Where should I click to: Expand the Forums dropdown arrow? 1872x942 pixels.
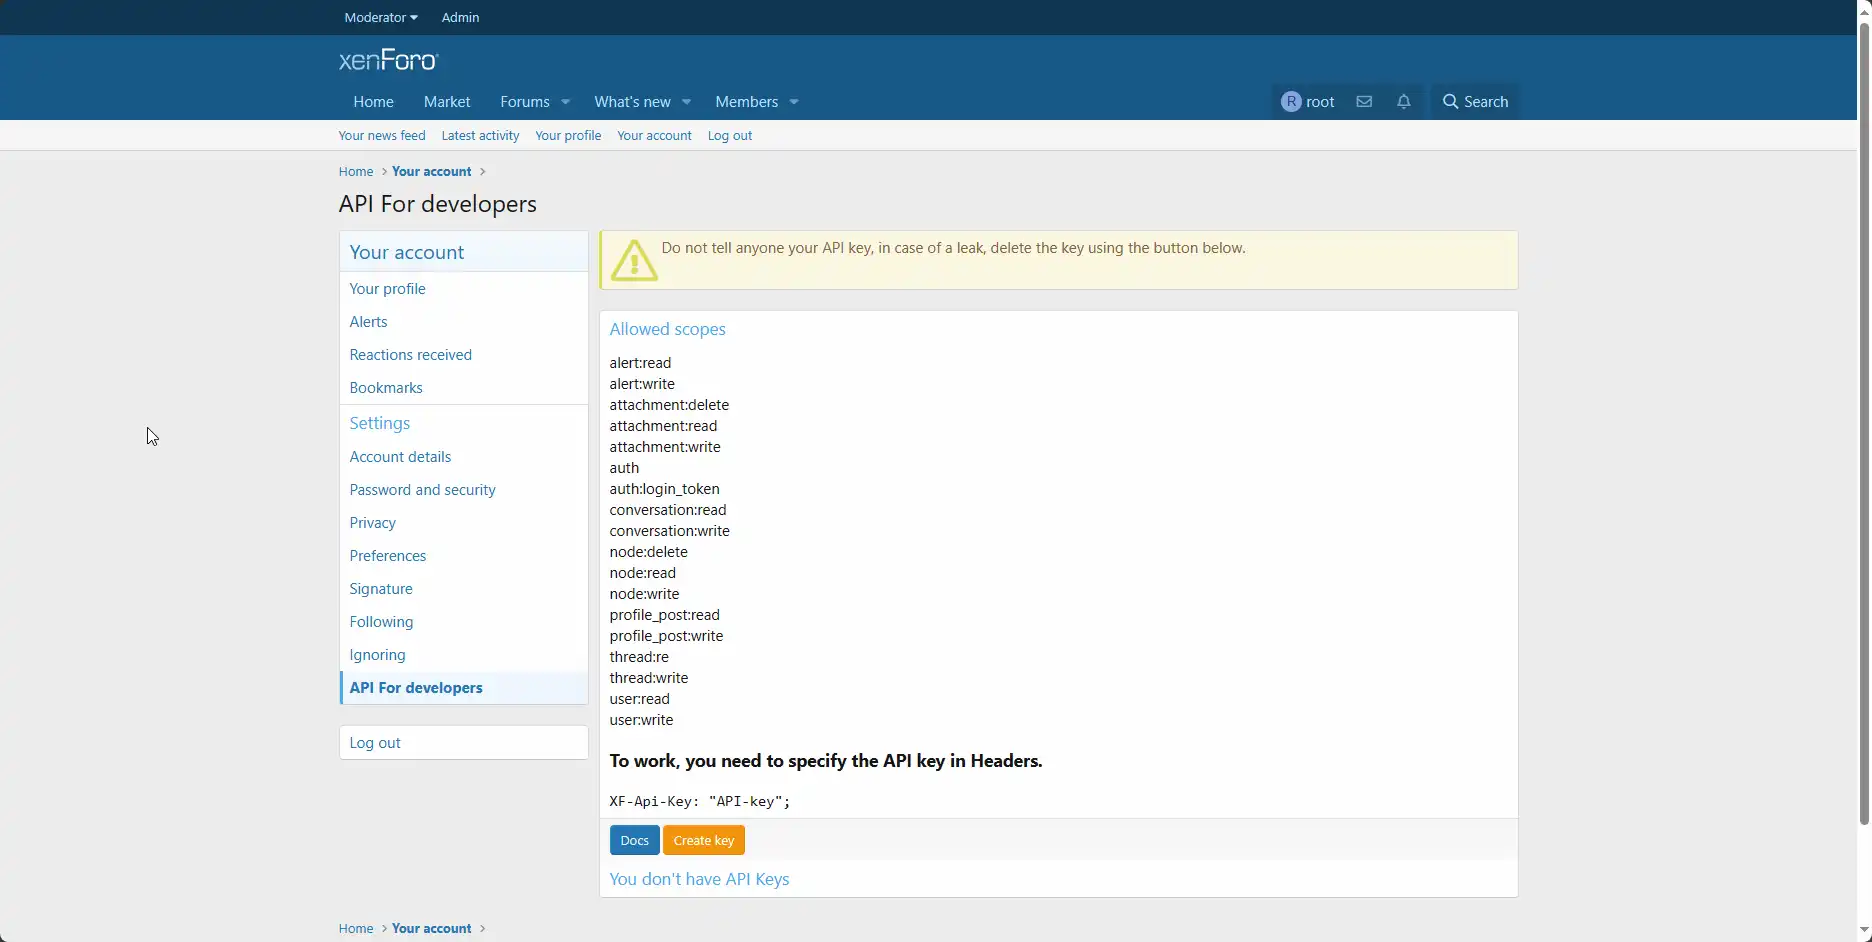[x=566, y=103]
